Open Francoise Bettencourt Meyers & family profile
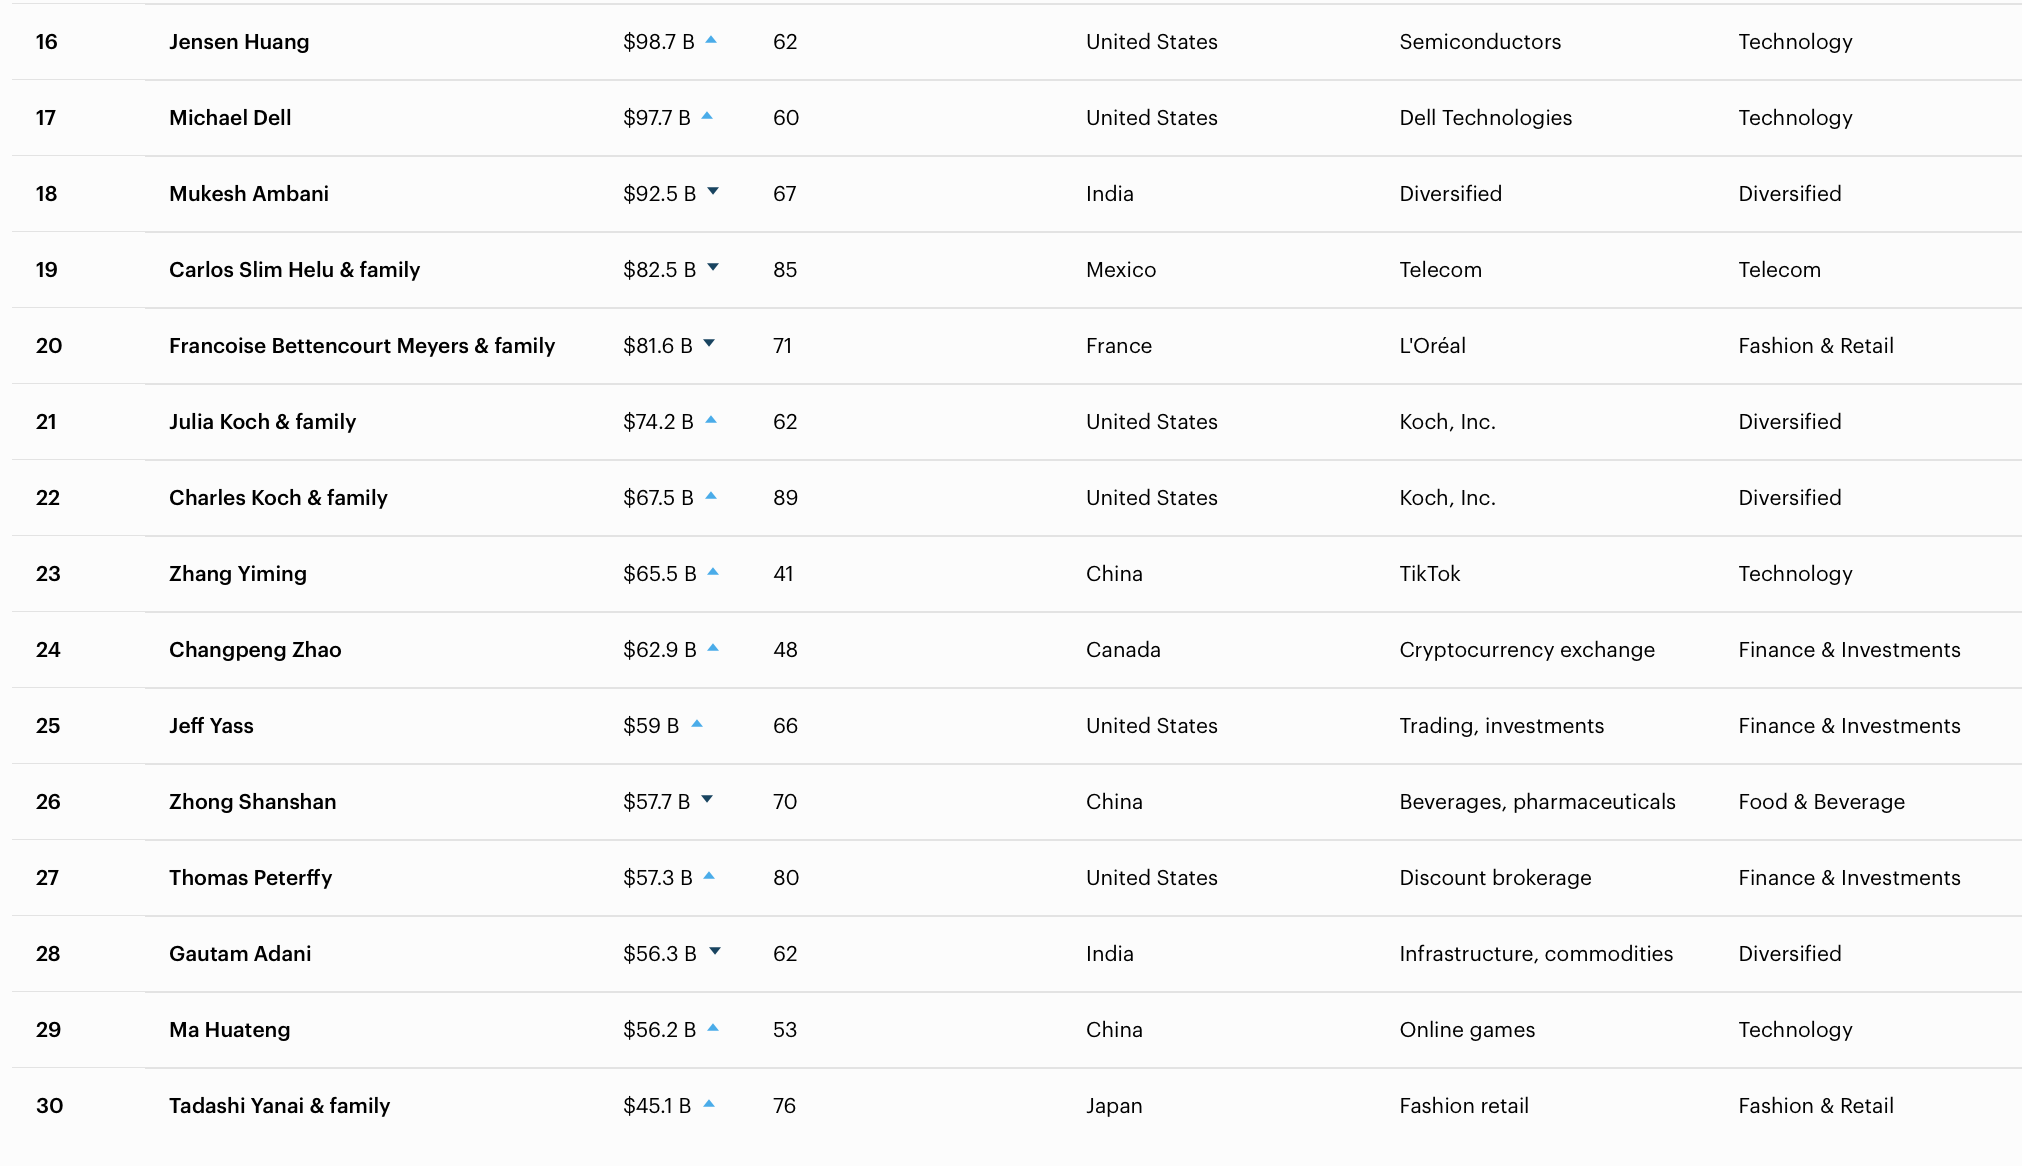The height and width of the screenshot is (1166, 2022). click(x=362, y=346)
